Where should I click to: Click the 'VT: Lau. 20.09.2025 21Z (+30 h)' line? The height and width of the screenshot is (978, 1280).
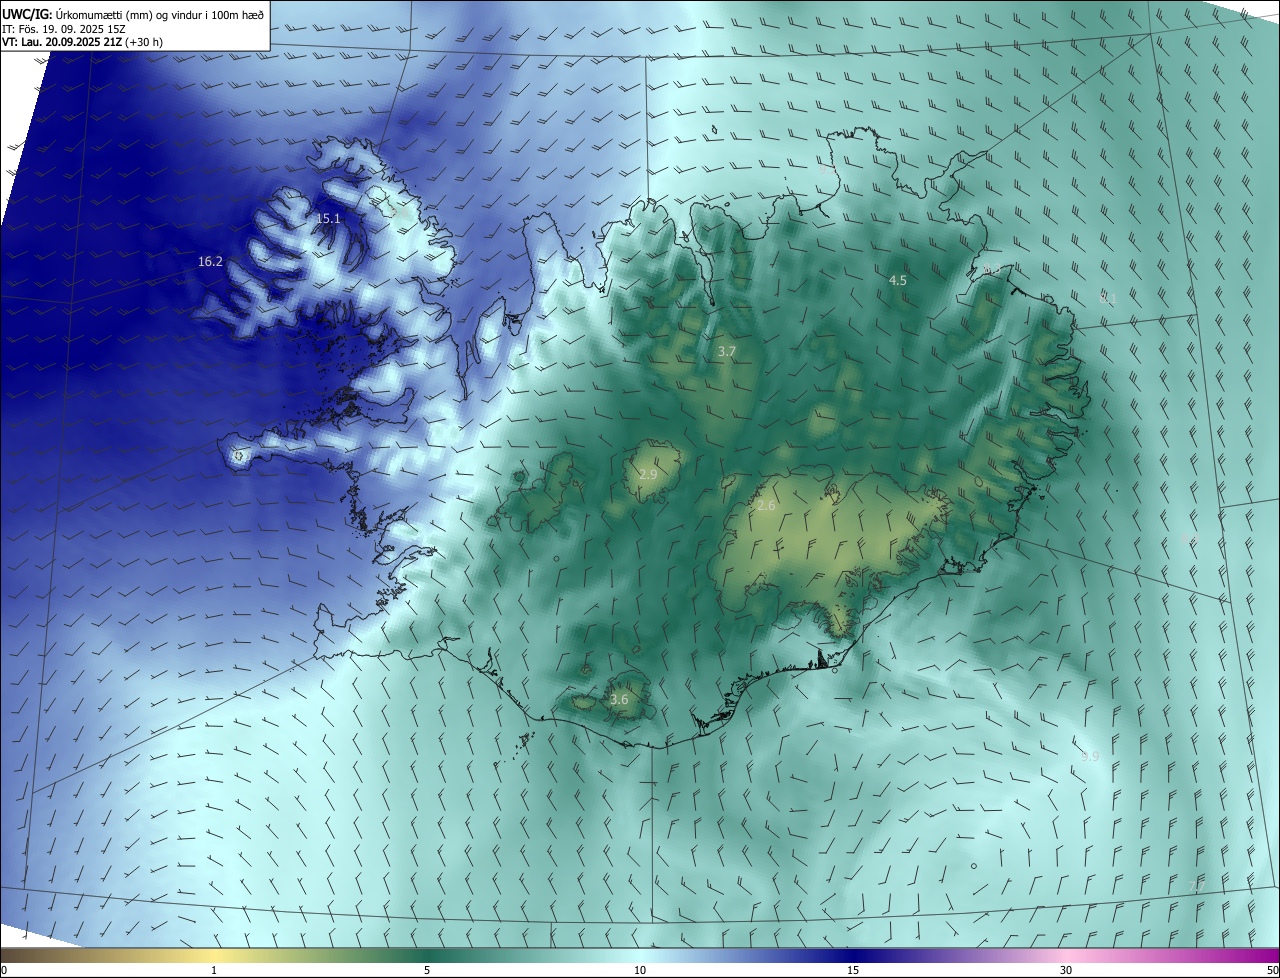(x=82, y=42)
